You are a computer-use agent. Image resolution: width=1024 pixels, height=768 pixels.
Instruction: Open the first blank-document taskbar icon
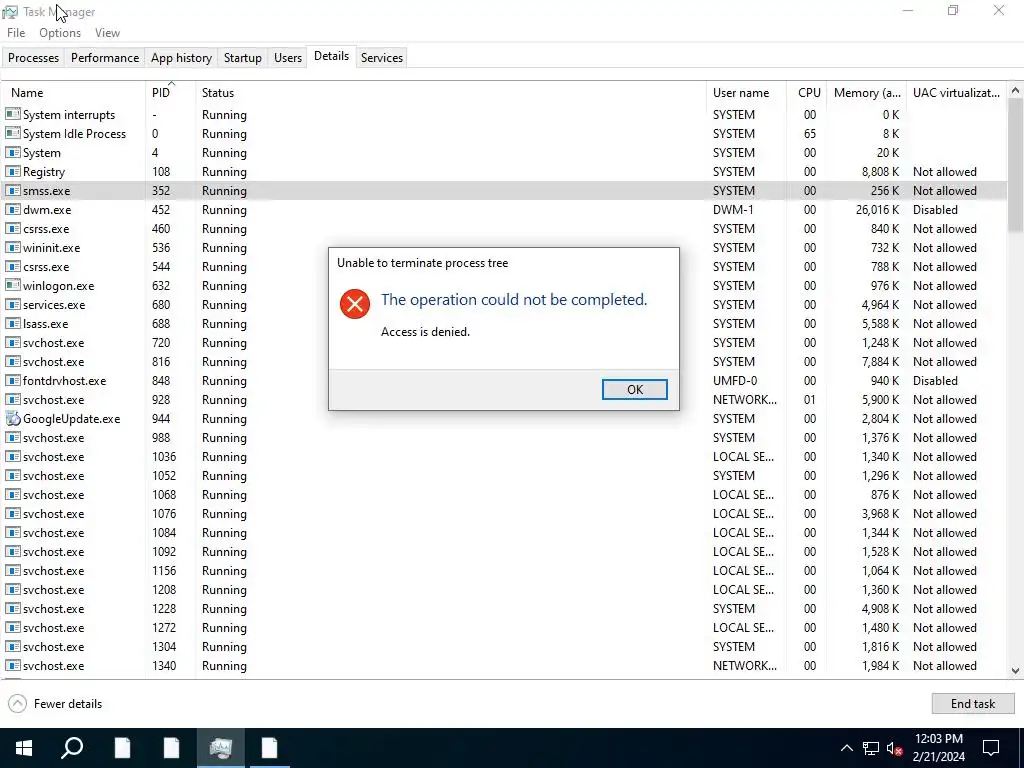point(122,748)
